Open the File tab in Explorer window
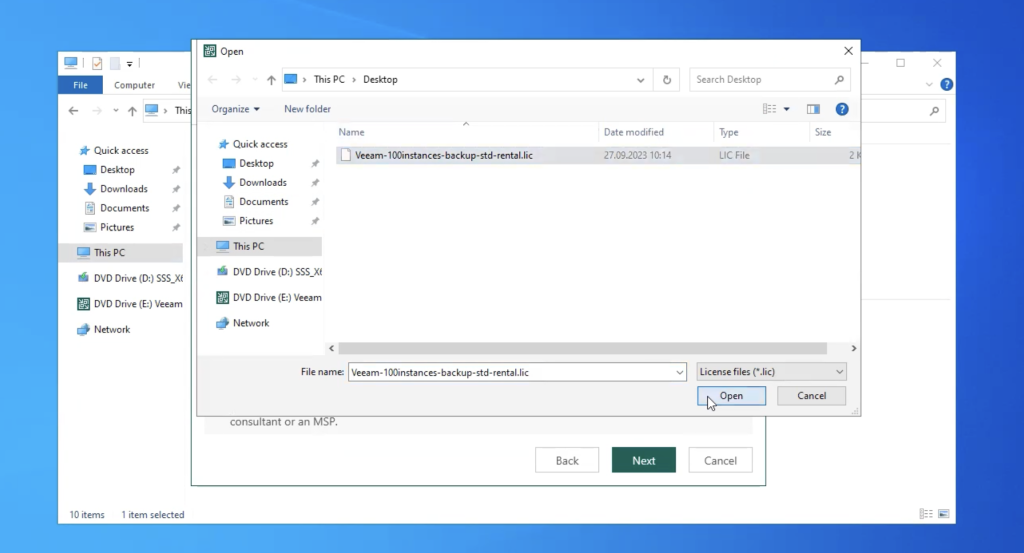 point(80,85)
